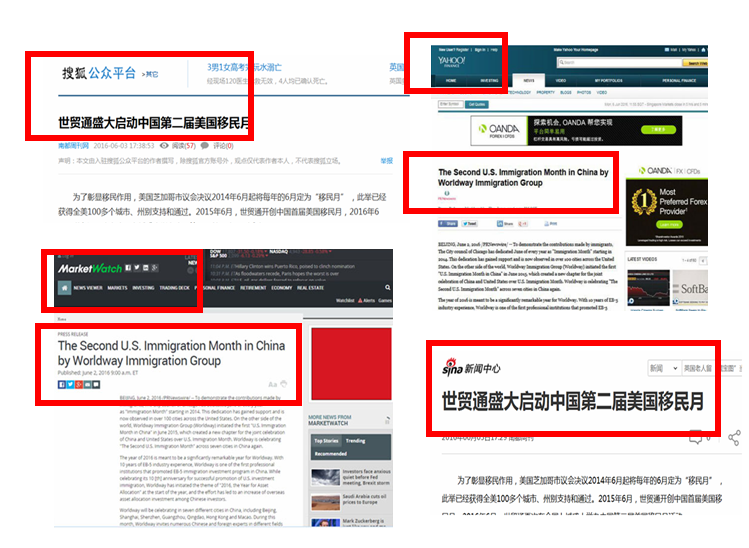This screenshot has height=548, width=749.
Task: Open MarketWatch header Facebook icon
Action: 128,268
